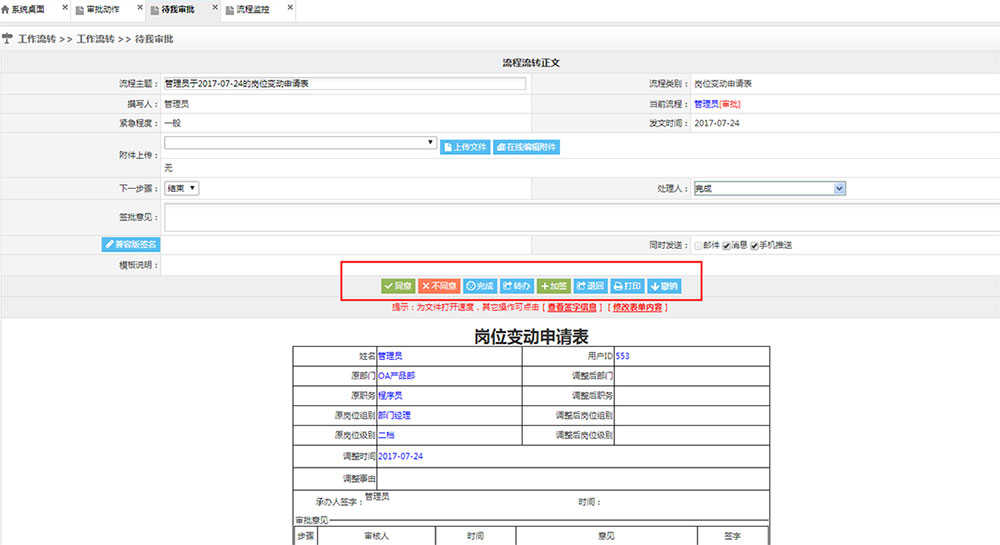
Task: Click into the 签批意见 comment field
Action: pos(580,217)
